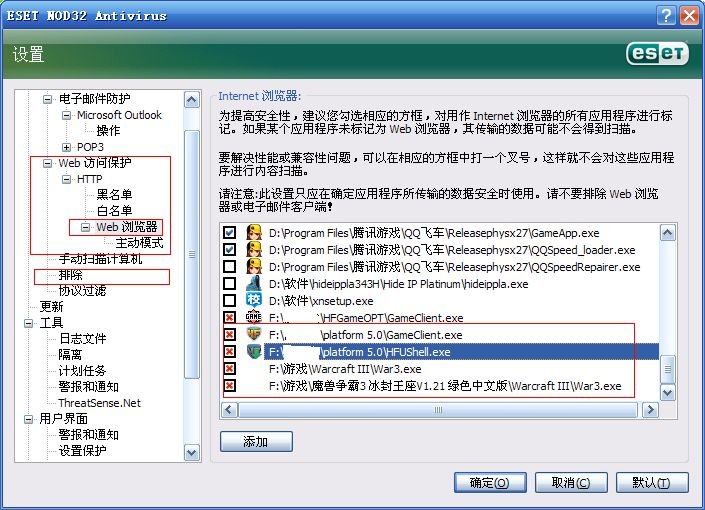Image resolution: width=705 pixels, height=510 pixels.
Task: Click application list horizontal scroll left arrow
Action: [x=229, y=410]
